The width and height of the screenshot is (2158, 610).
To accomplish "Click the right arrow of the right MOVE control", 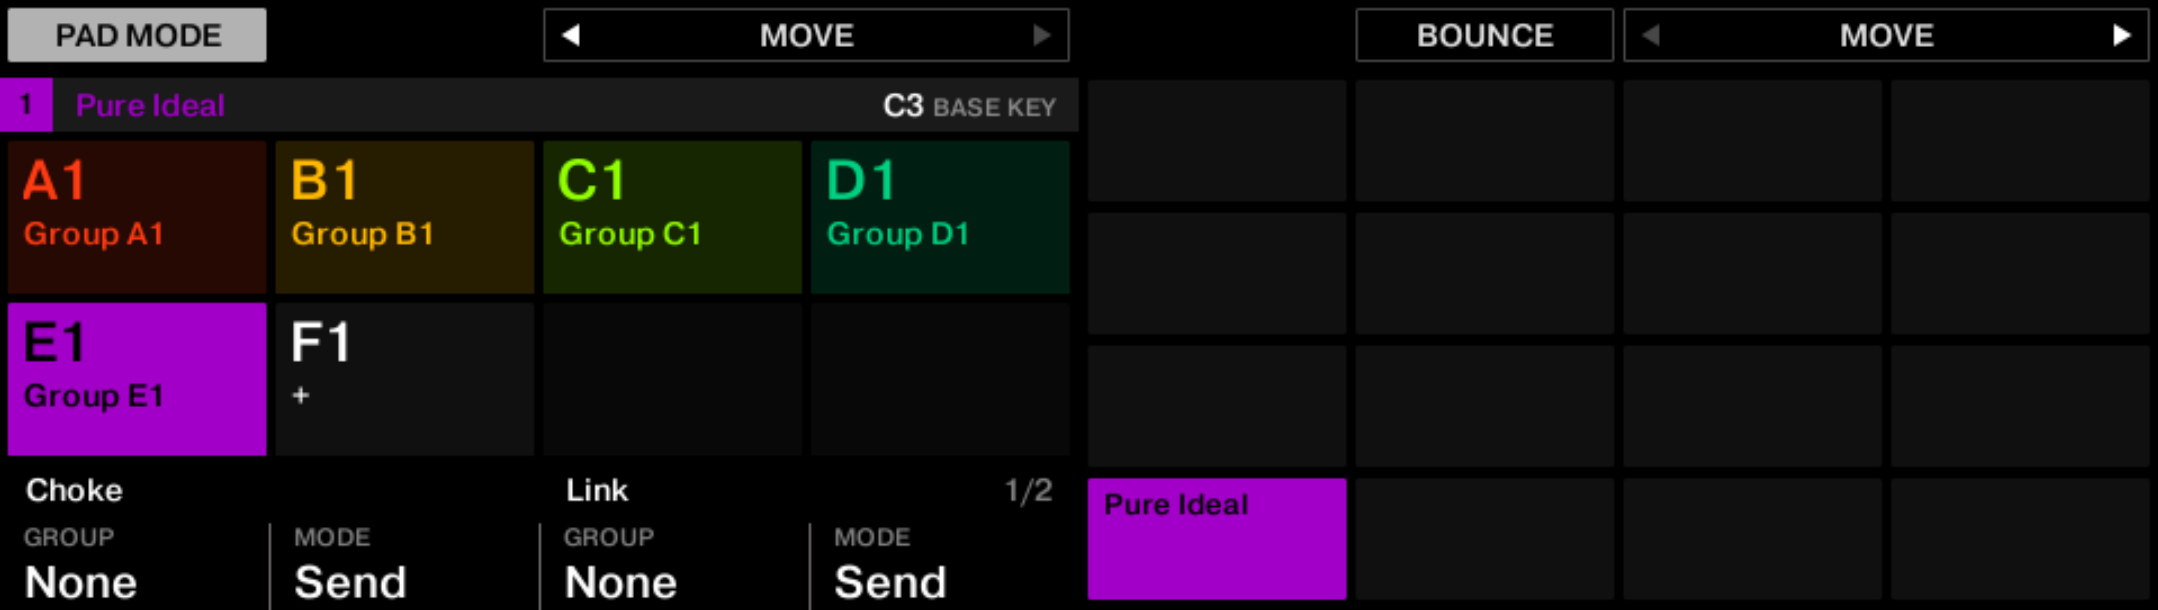I will (2125, 35).
